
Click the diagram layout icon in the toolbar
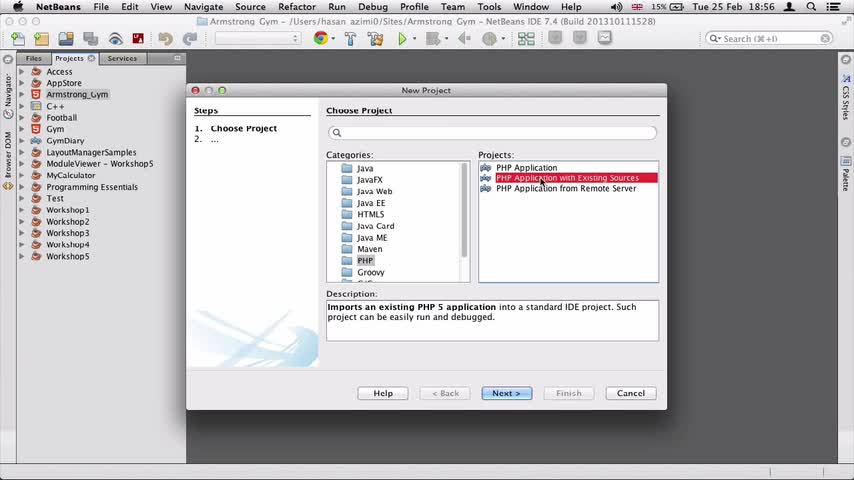[x=526, y=39]
